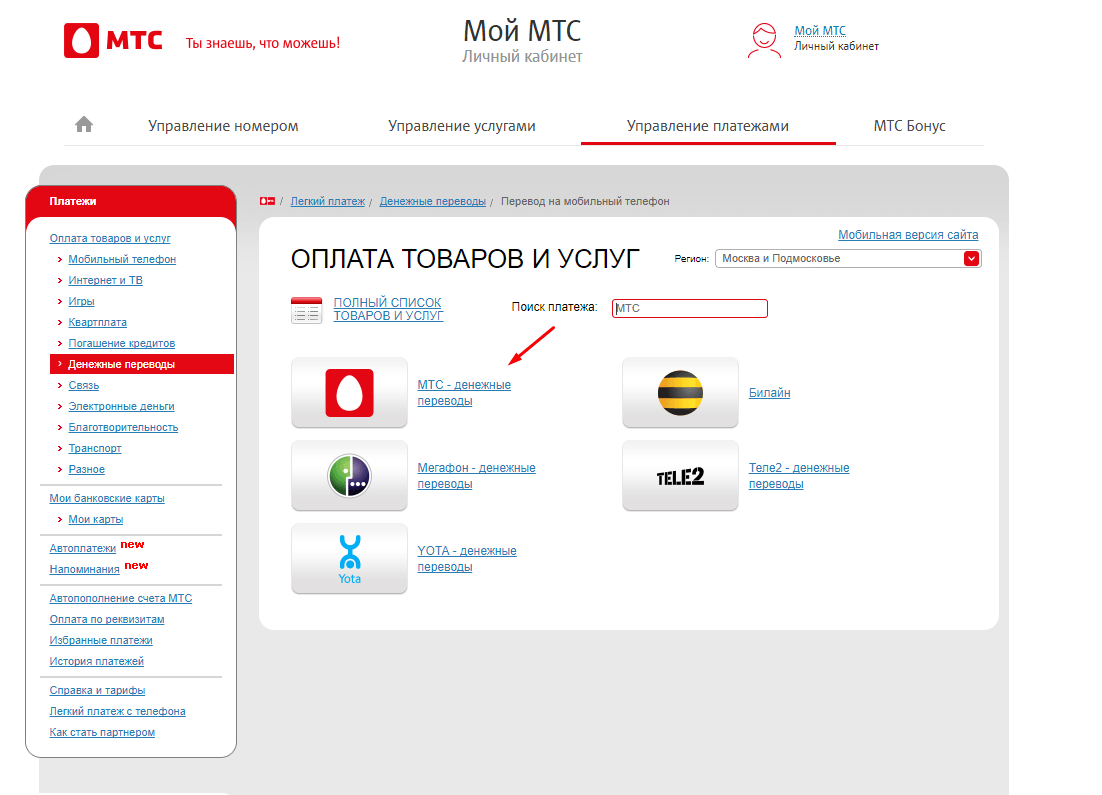Open Погашение кредитов sidebar link

click(x=122, y=344)
